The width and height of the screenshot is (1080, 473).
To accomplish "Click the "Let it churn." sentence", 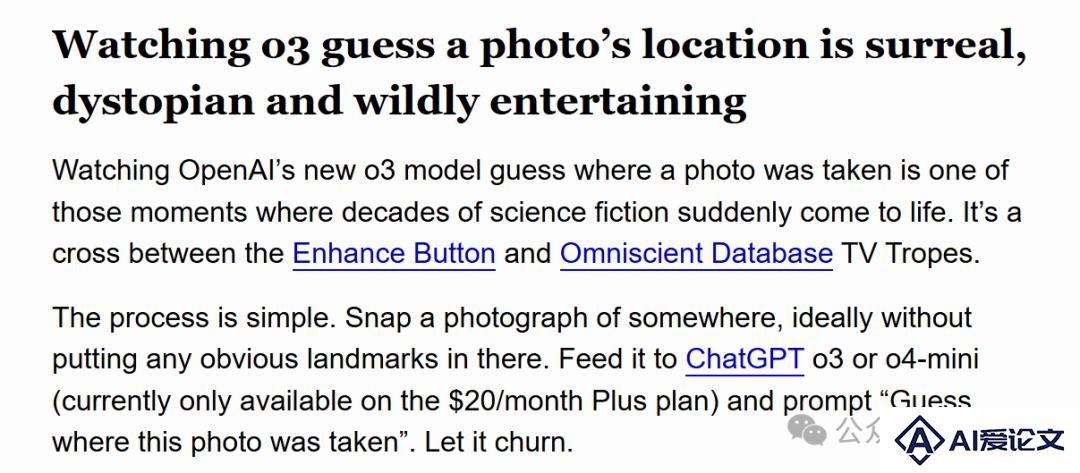I will [499, 442].
